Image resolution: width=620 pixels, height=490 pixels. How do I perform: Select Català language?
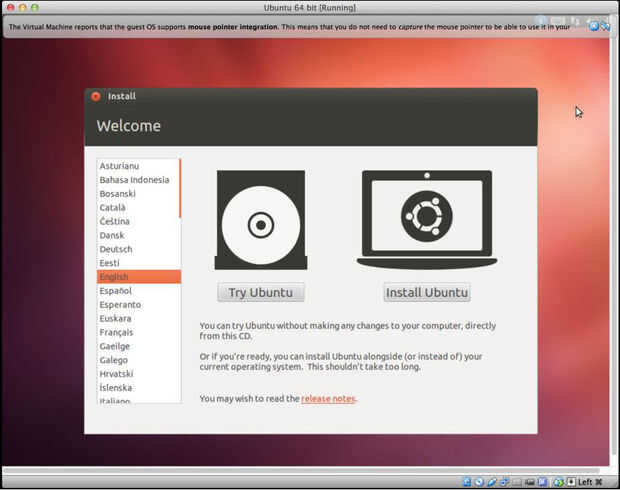tap(138, 207)
